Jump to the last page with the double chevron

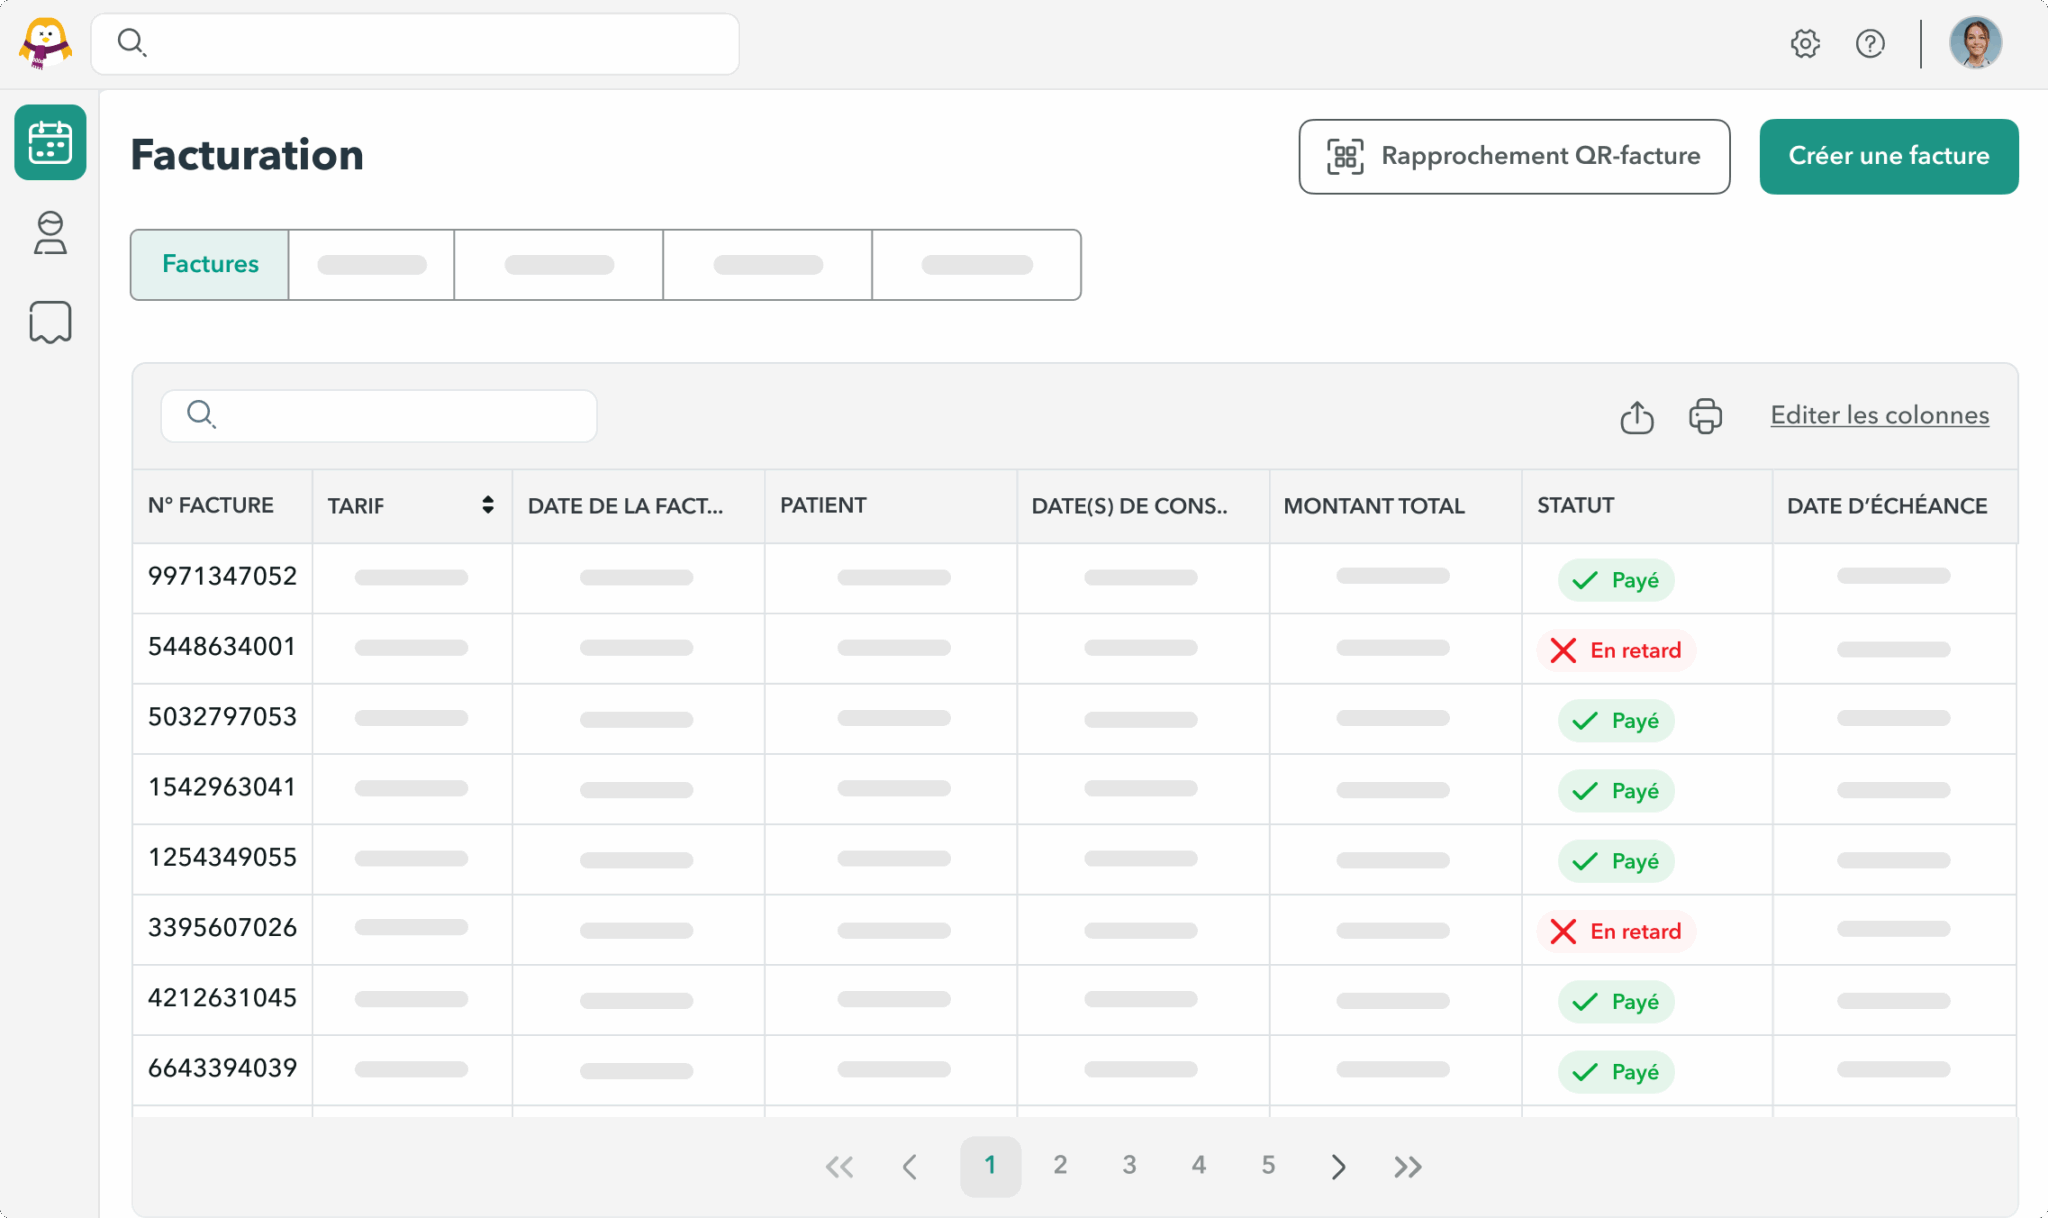pyautogui.click(x=1408, y=1166)
